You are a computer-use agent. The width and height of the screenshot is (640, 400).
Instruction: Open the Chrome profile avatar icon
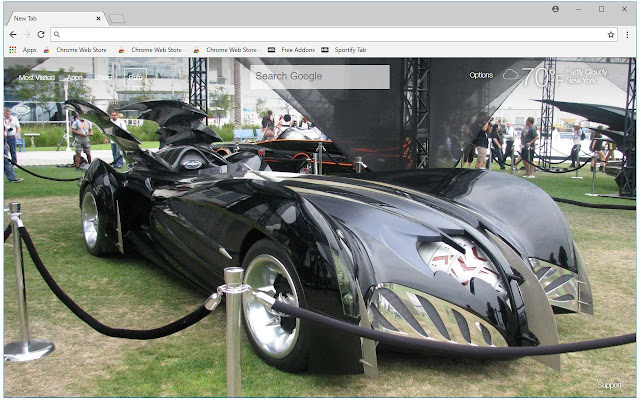555,9
